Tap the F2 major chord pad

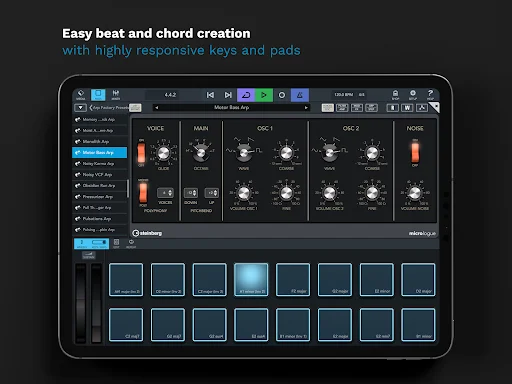pos(293,279)
